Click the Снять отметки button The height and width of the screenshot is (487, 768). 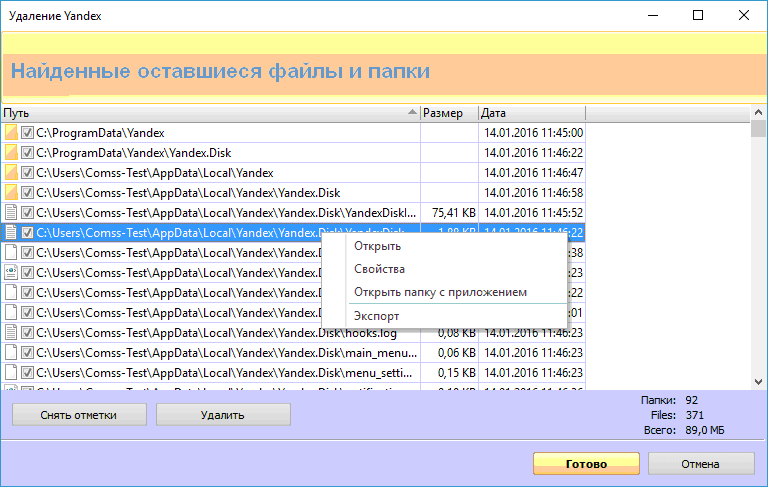click(79, 415)
